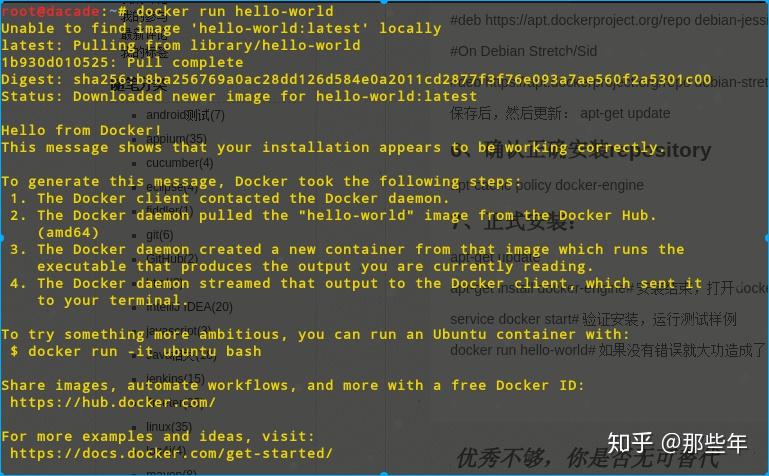Open the docs.docker.com/get-started/ URL
The image size is (769, 476).
171,453
